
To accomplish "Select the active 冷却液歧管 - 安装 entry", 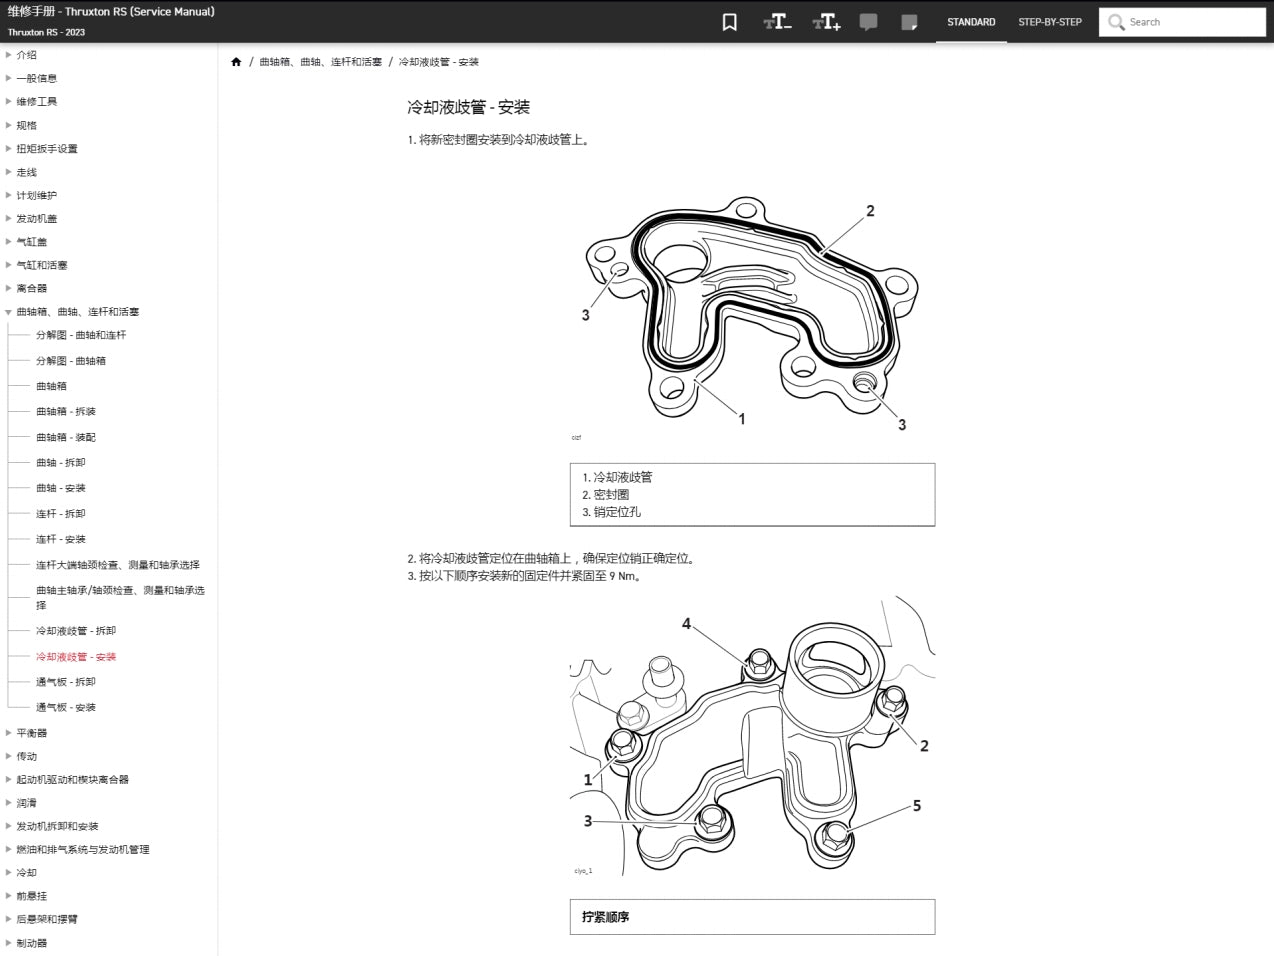I will tap(76, 656).
